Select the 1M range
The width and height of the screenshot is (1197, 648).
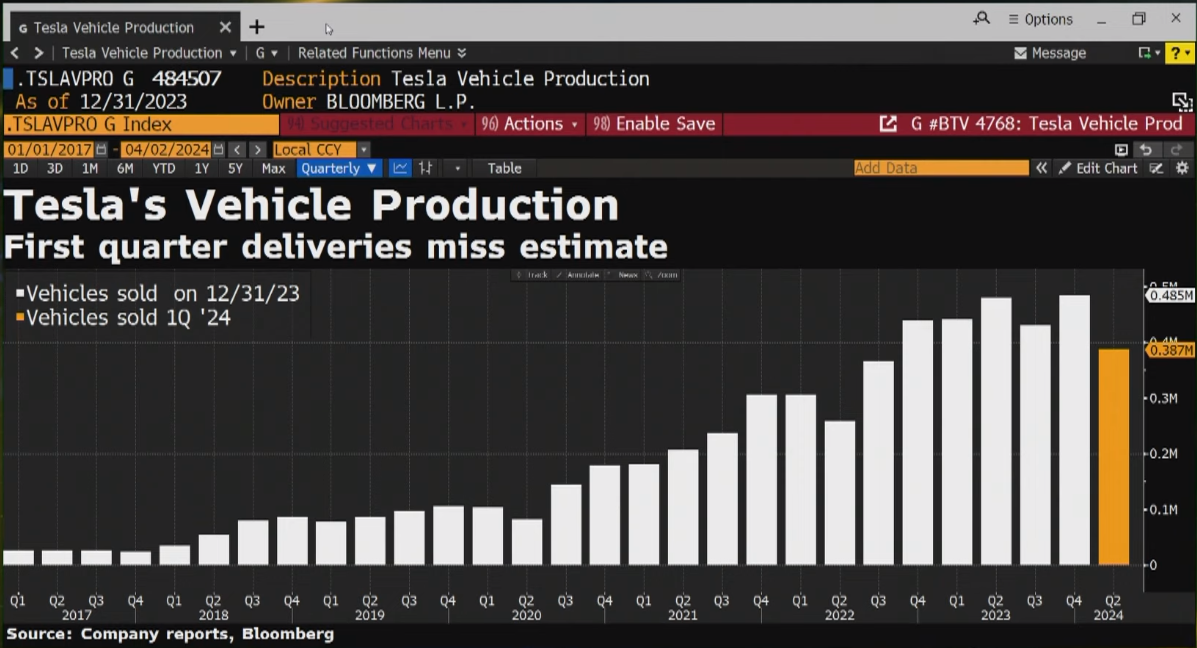click(x=89, y=169)
